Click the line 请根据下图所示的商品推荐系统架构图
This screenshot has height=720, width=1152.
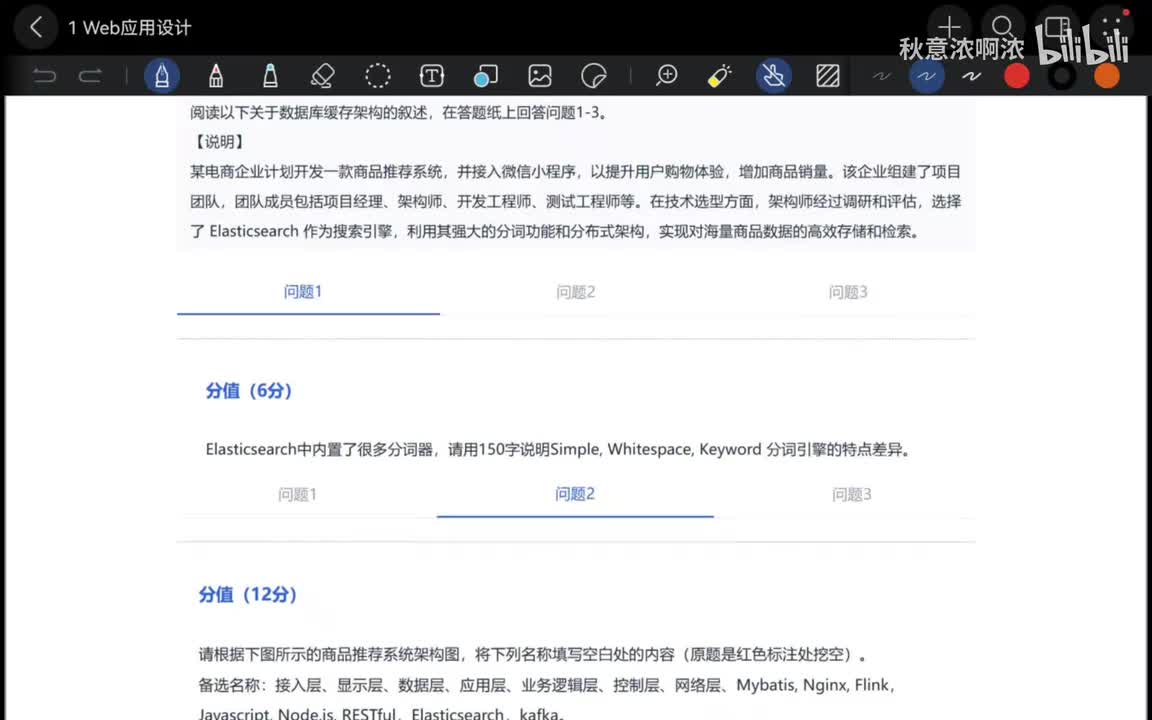coord(533,655)
